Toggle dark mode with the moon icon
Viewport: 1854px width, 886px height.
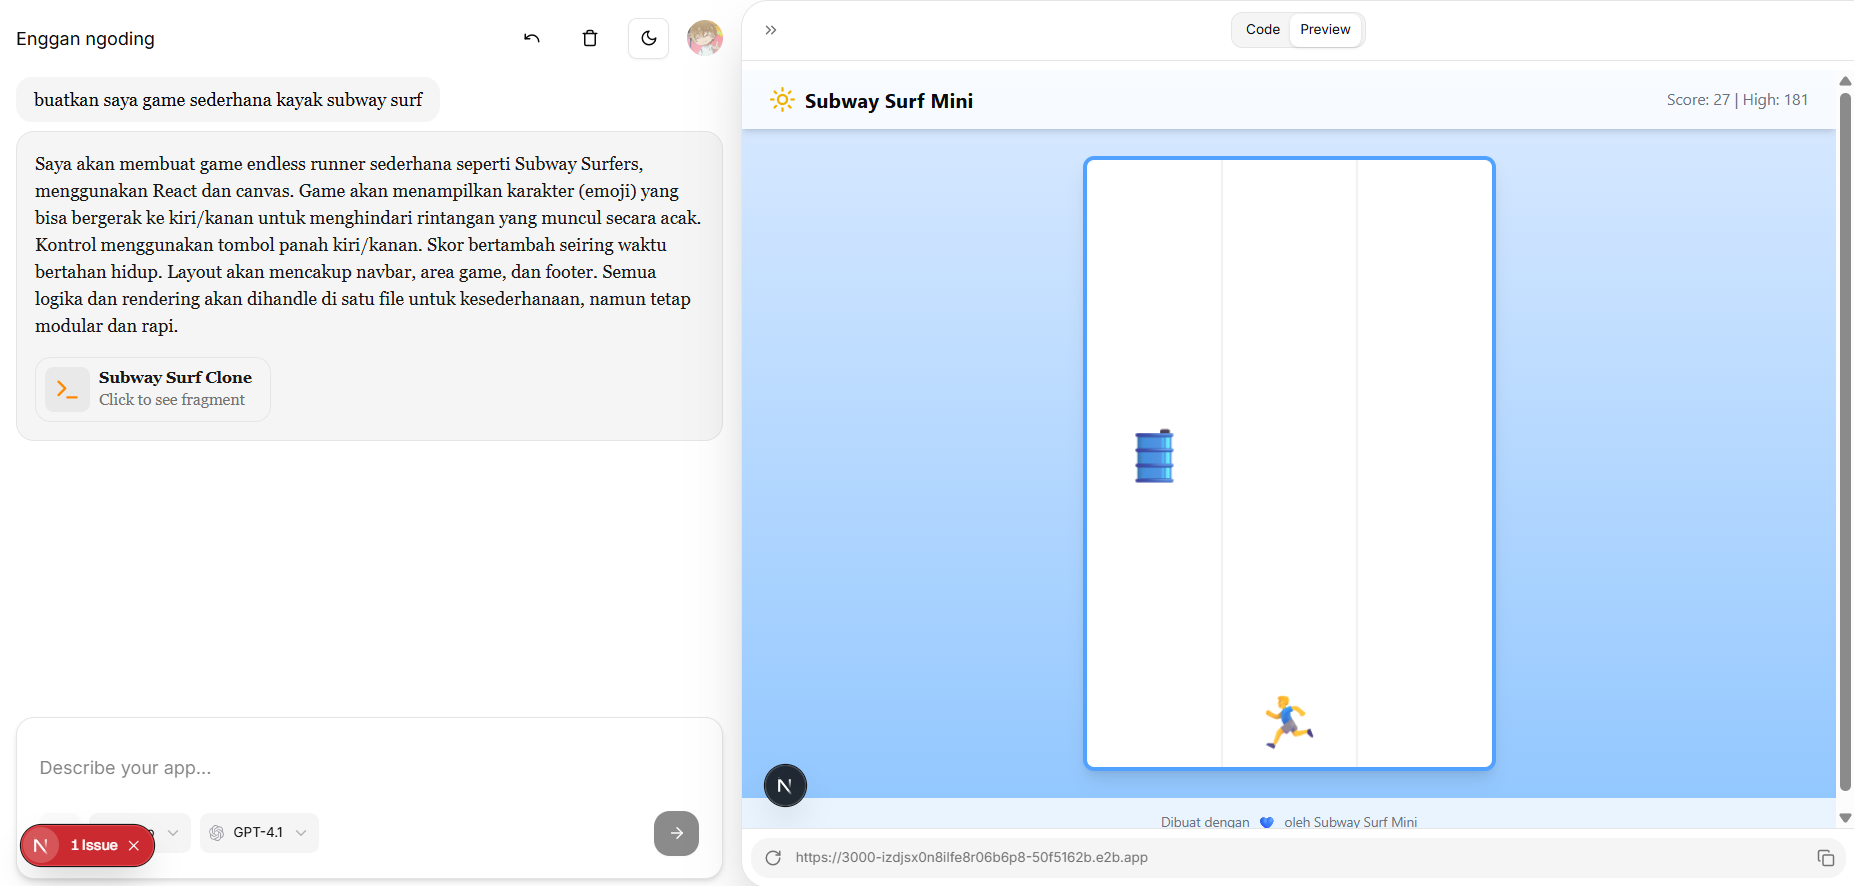point(648,38)
